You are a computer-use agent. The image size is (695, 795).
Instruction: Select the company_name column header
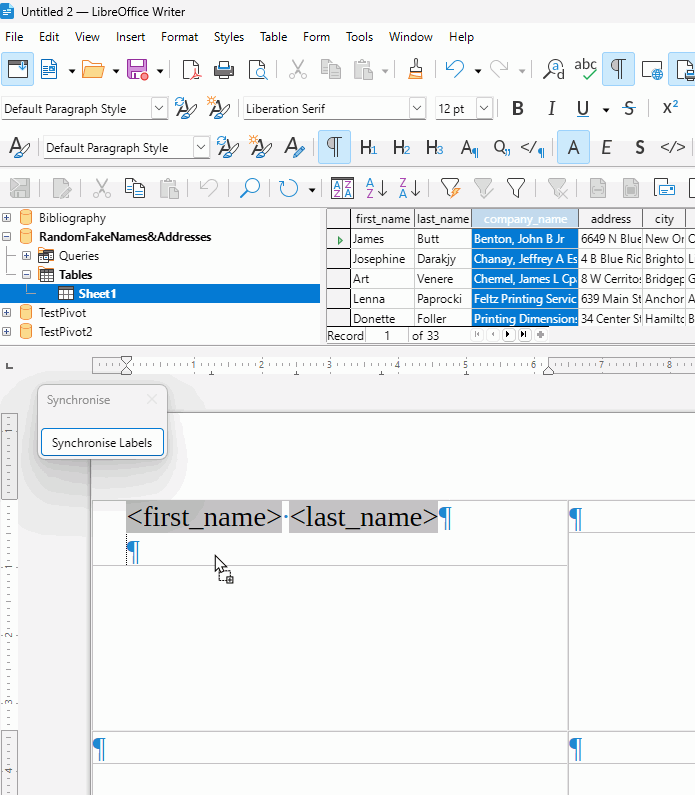click(x=524, y=219)
